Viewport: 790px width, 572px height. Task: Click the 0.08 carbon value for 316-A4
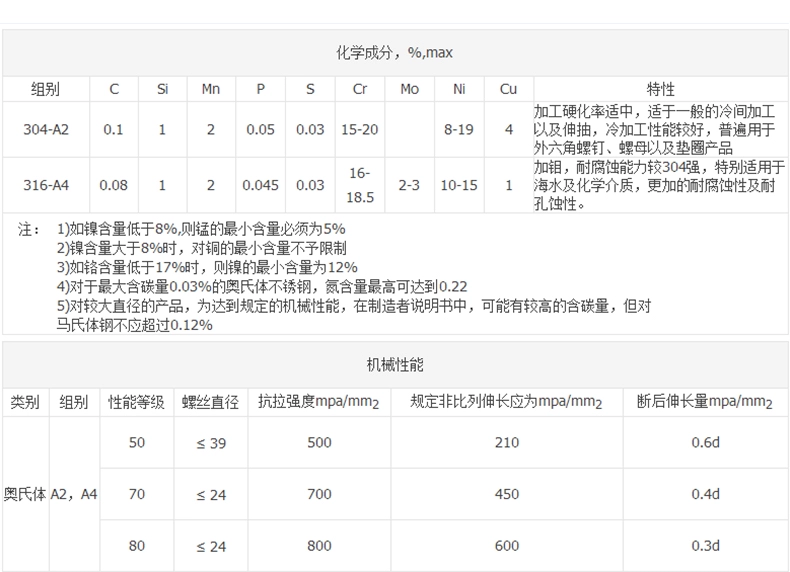tap(113, 185)
